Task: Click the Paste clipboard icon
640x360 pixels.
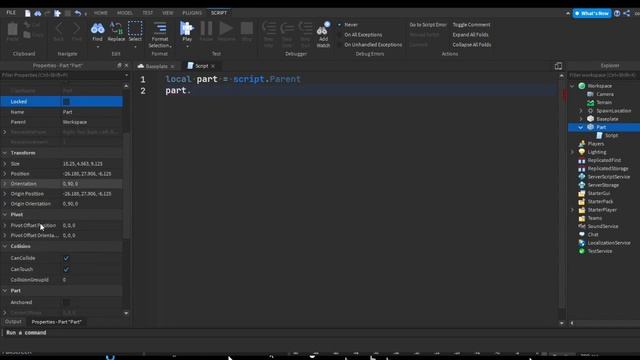Action: (13, 29)
